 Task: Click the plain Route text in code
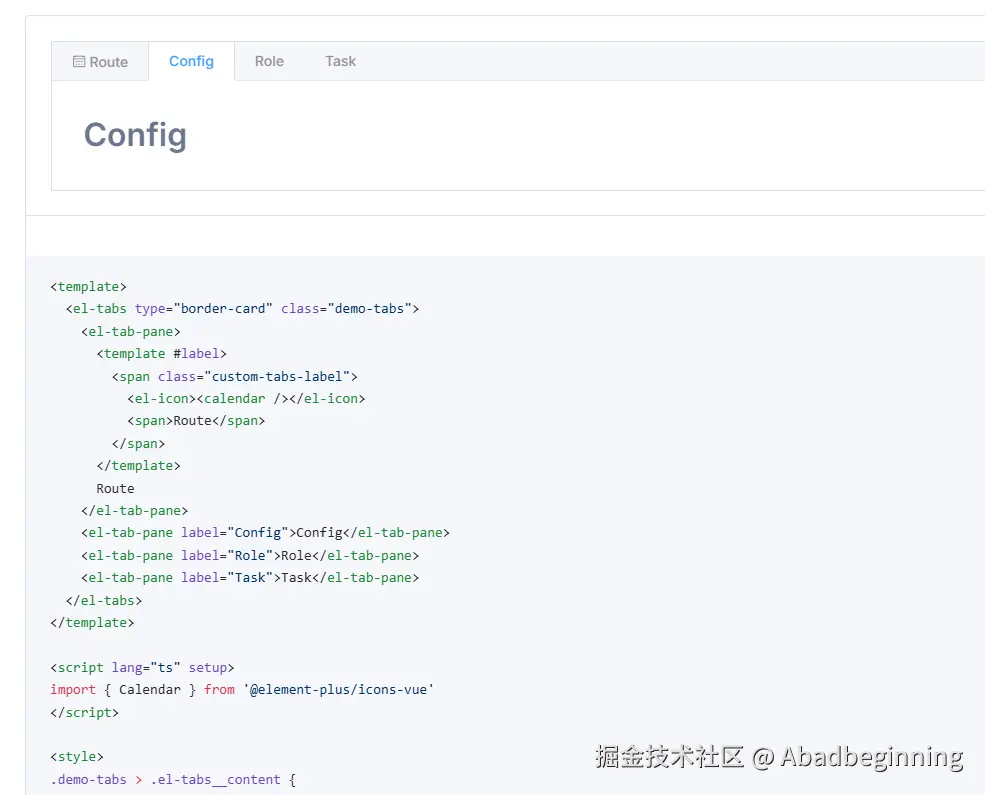click(x=116, y=488)
